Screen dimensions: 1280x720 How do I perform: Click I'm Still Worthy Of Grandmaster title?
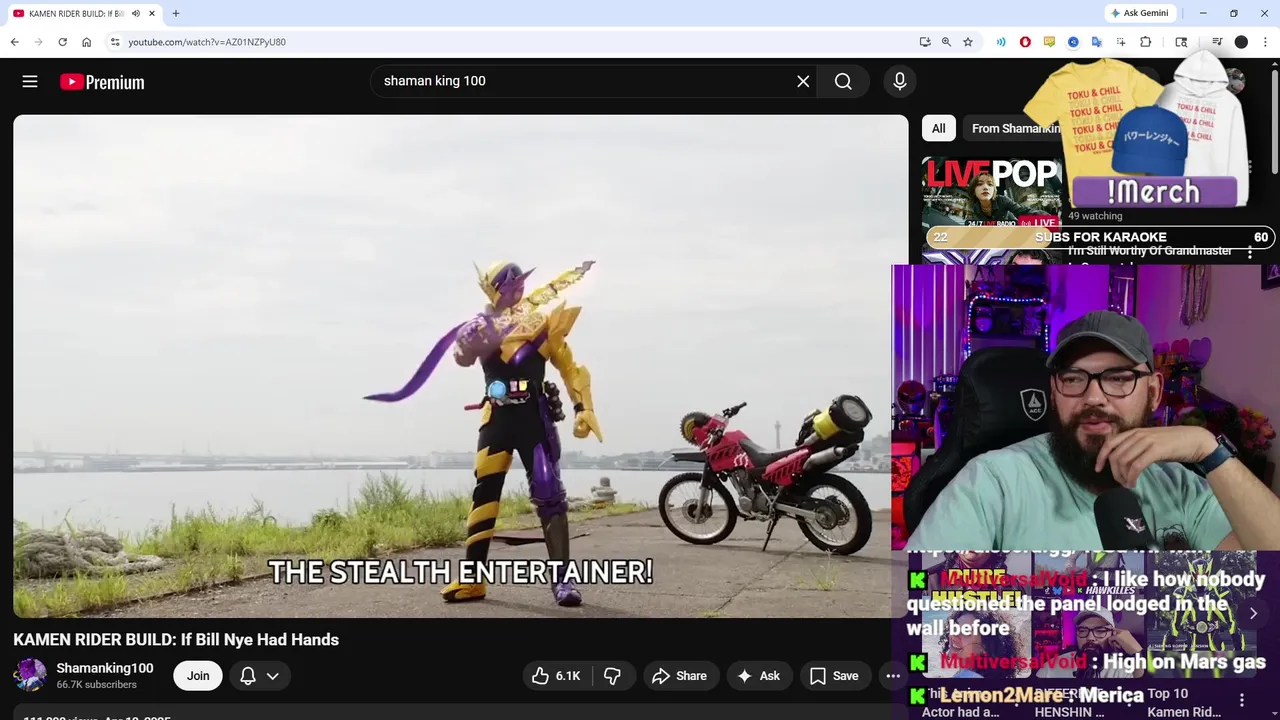click(1150, 251)
